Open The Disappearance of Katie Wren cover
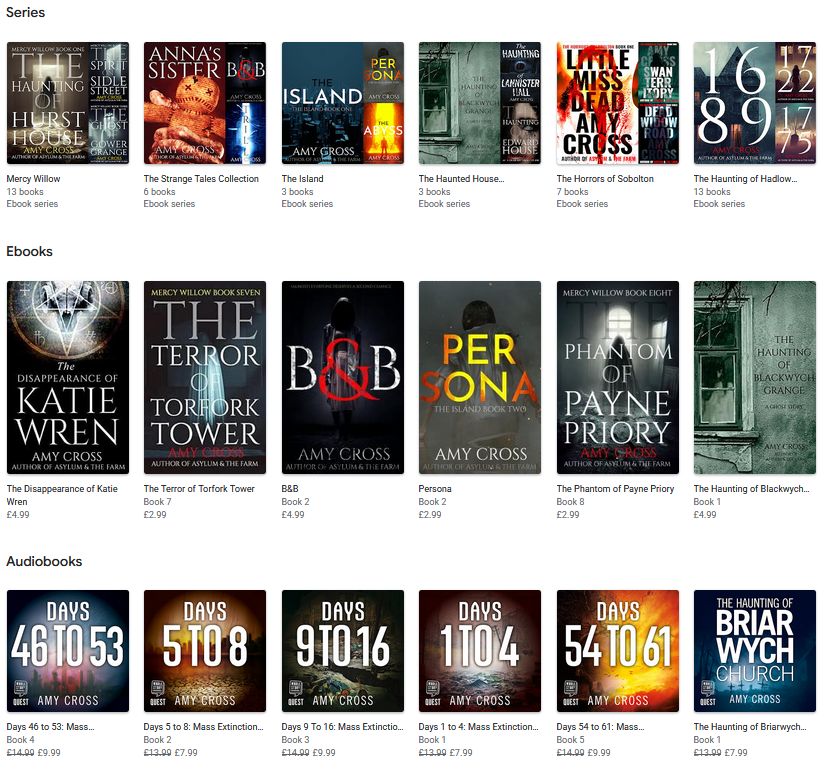The width and height of the screenshot is (821, 762). (x=68, y=378)
